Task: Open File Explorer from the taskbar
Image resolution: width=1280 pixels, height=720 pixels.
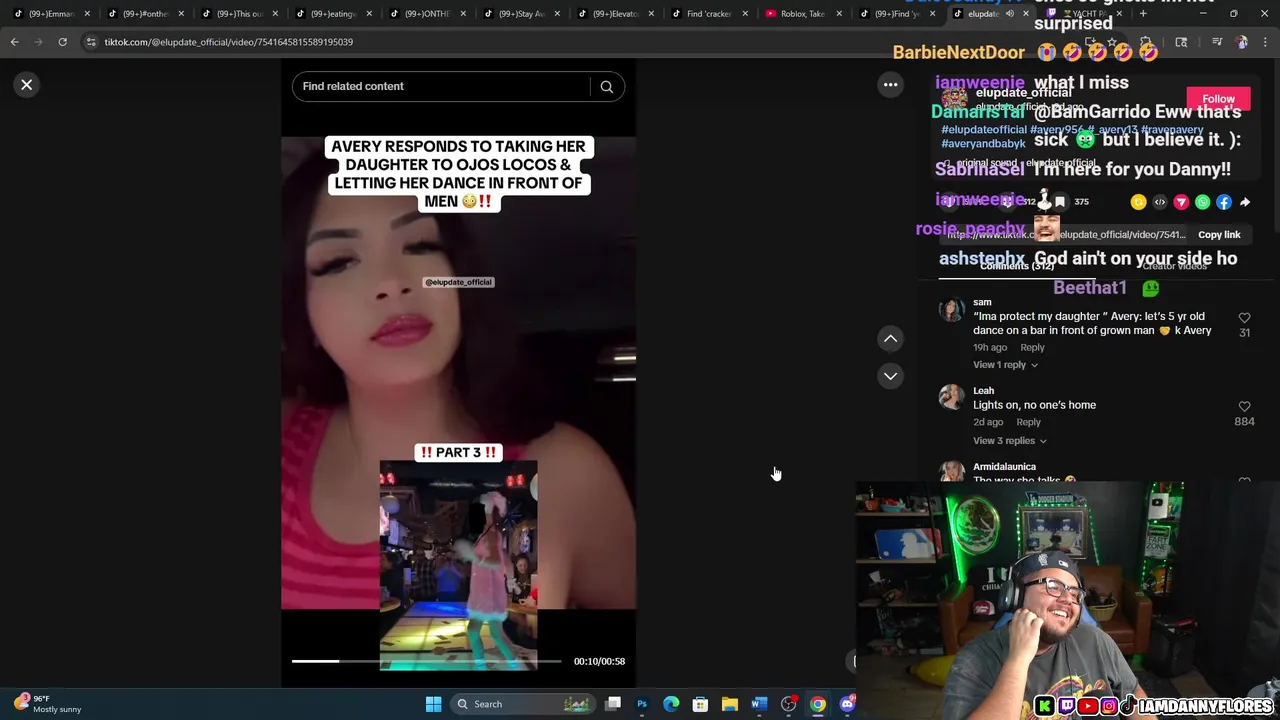Action: point(730,704)
